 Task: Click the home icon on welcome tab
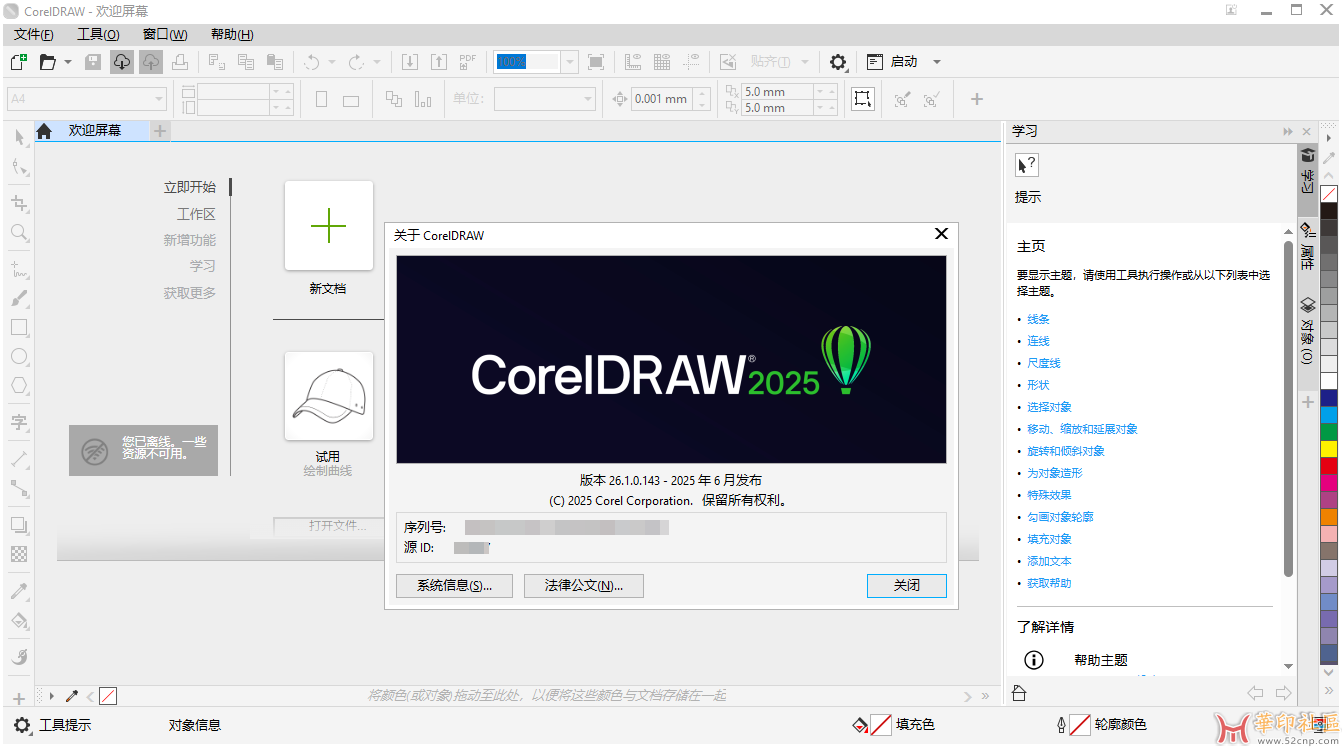[x=44, y=131]
